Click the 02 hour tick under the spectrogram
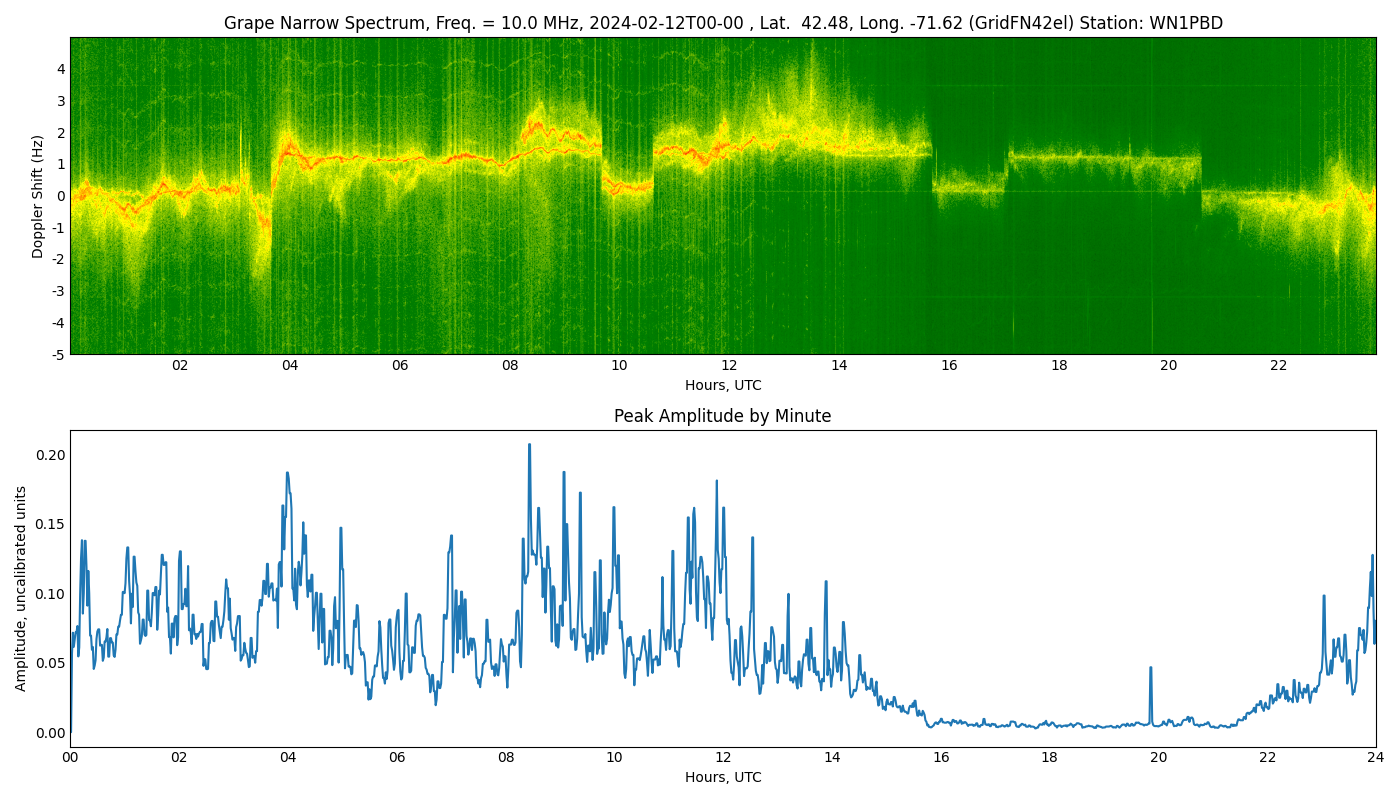The width and height of the screenshot is (1400, 800). (180, 365)
